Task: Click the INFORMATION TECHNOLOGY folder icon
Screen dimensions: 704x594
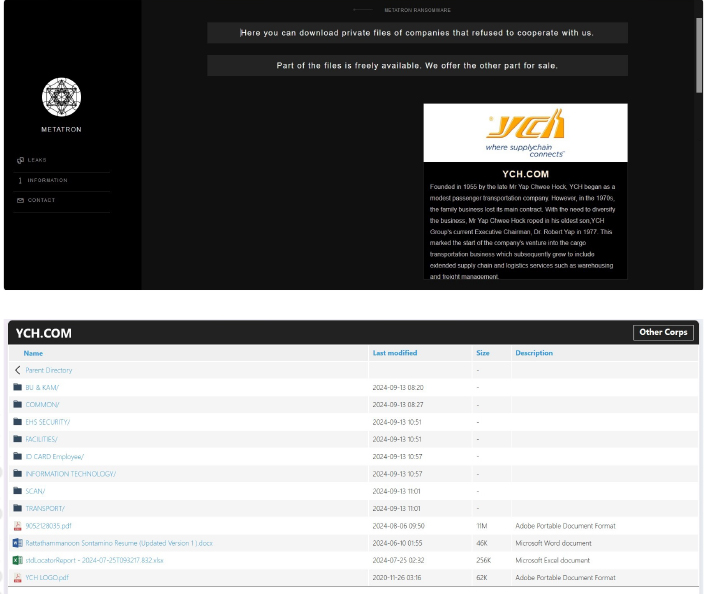Action: pyautogui.click(x=18, y=473)
